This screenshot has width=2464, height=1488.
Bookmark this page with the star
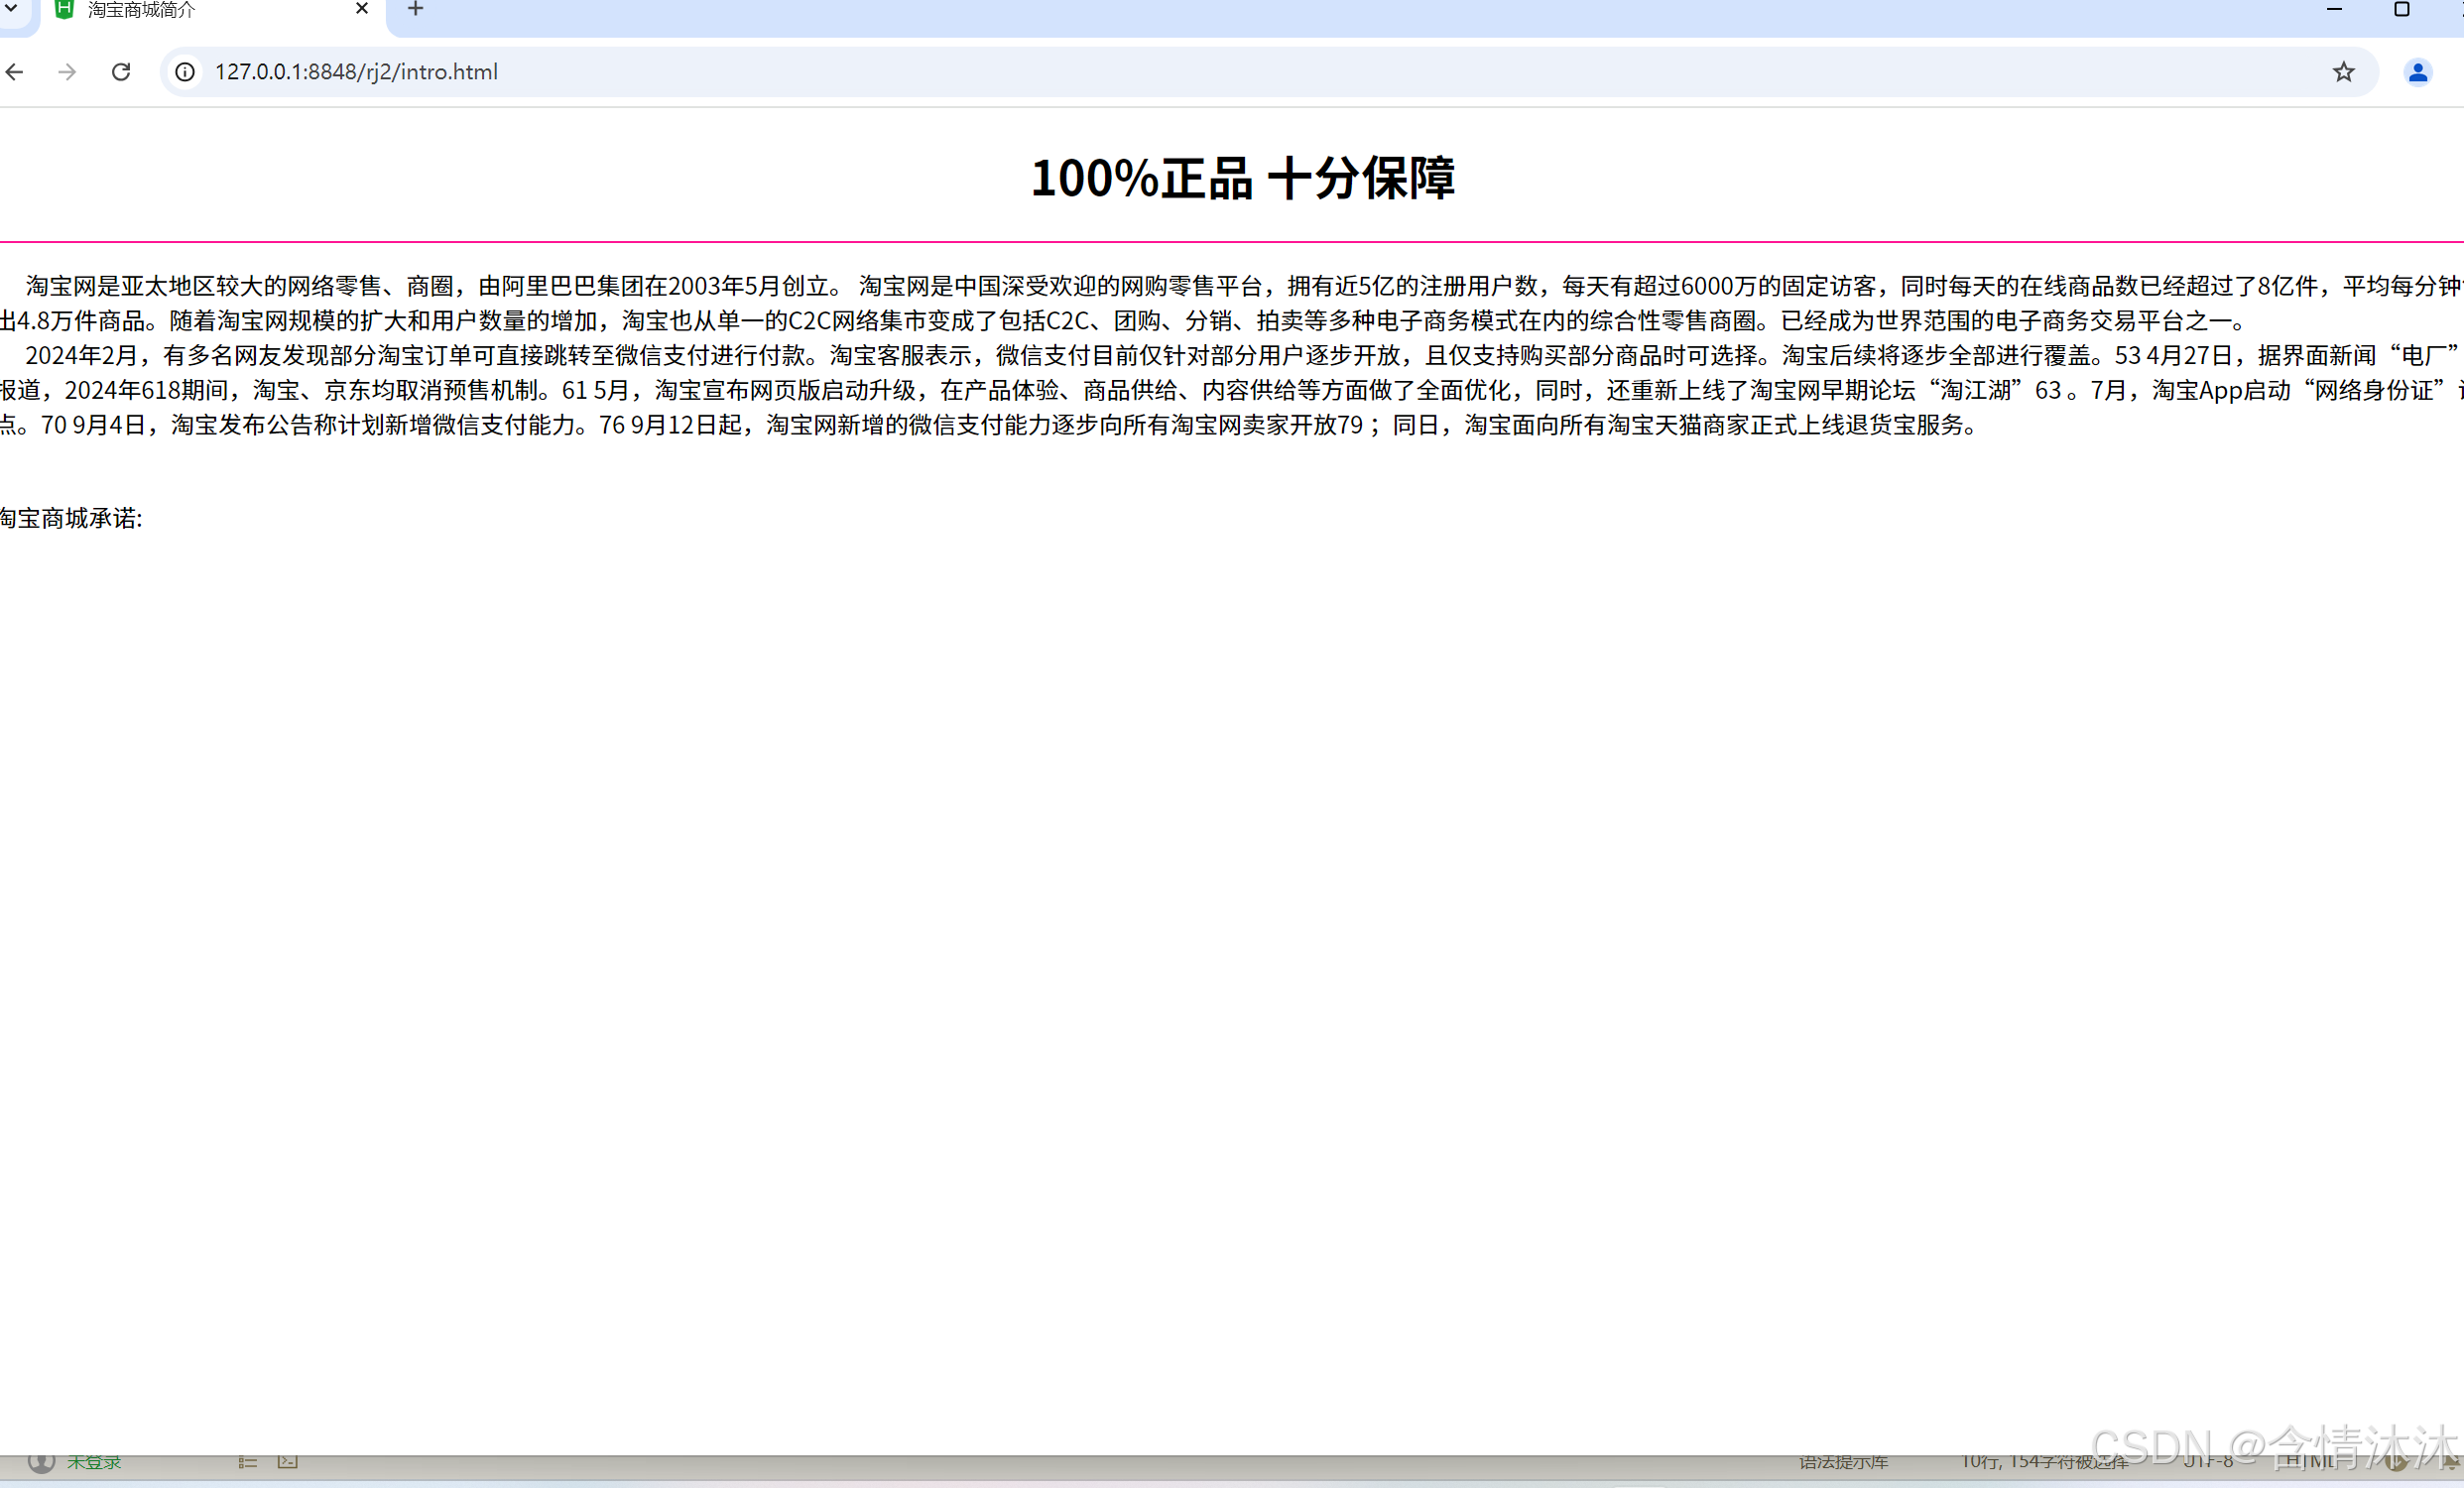pos(2343,72)
